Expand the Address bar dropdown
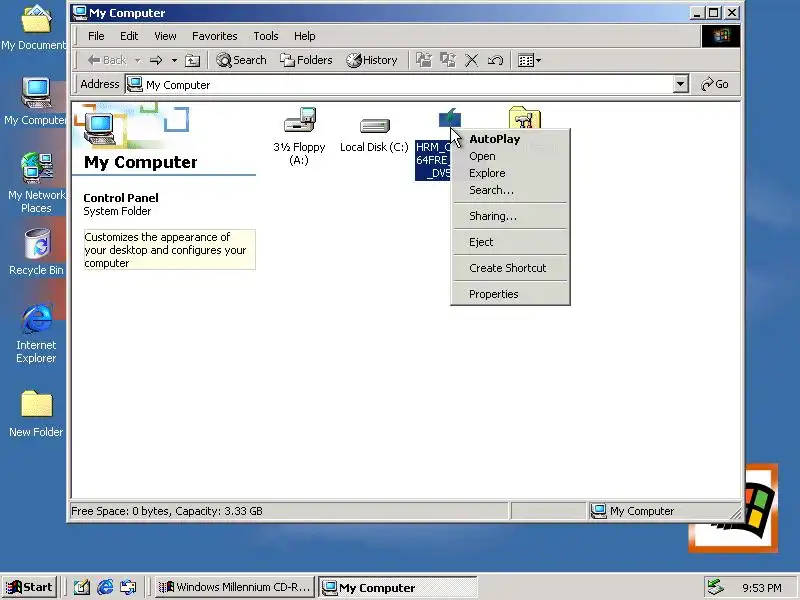Viewport: 800px width, 600px height. pos(680,84)
